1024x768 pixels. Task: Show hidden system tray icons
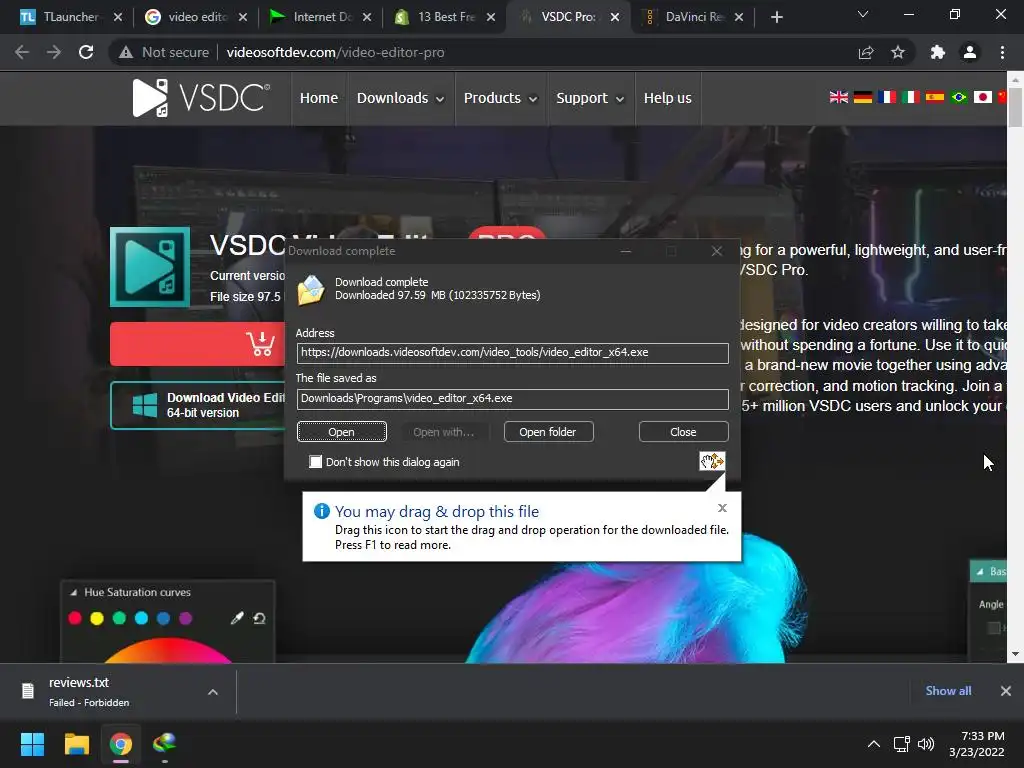tap(874, 744)
